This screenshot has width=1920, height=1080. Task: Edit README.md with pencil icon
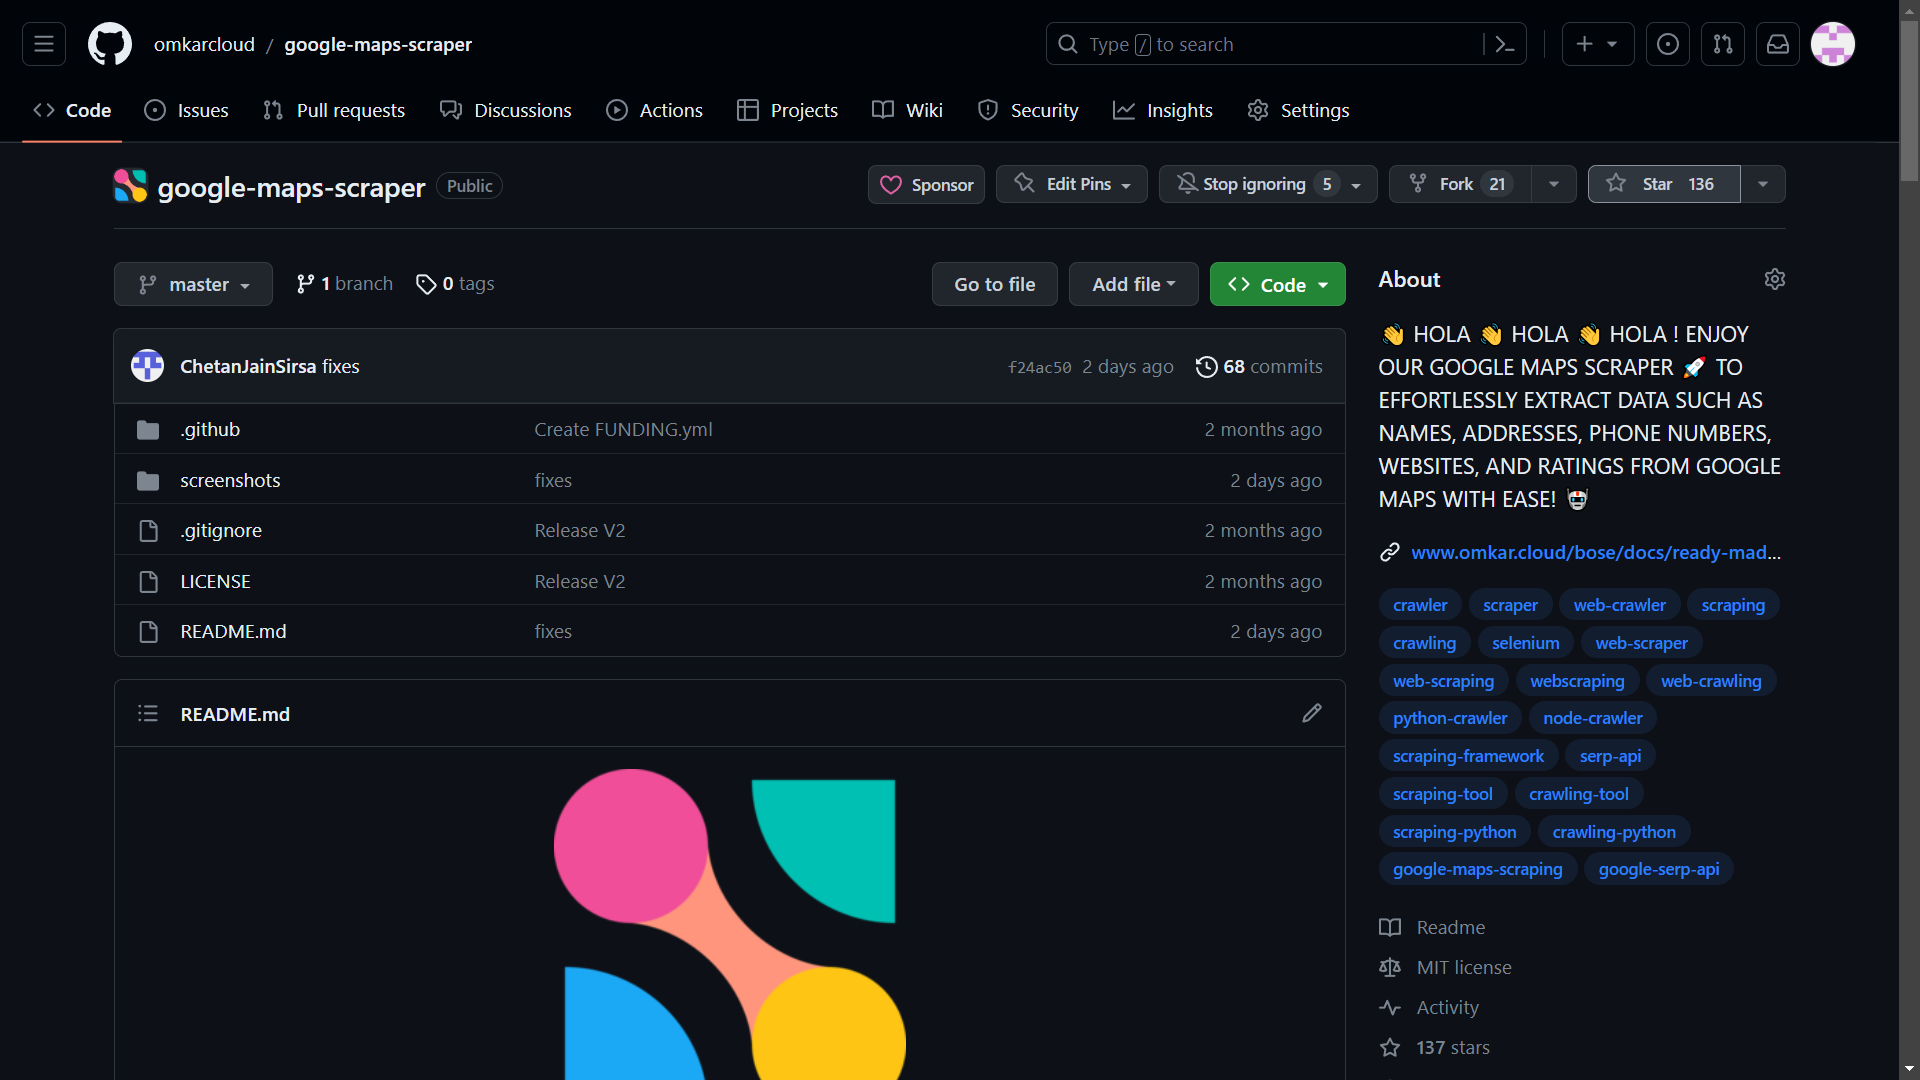tap(1312, 713)
